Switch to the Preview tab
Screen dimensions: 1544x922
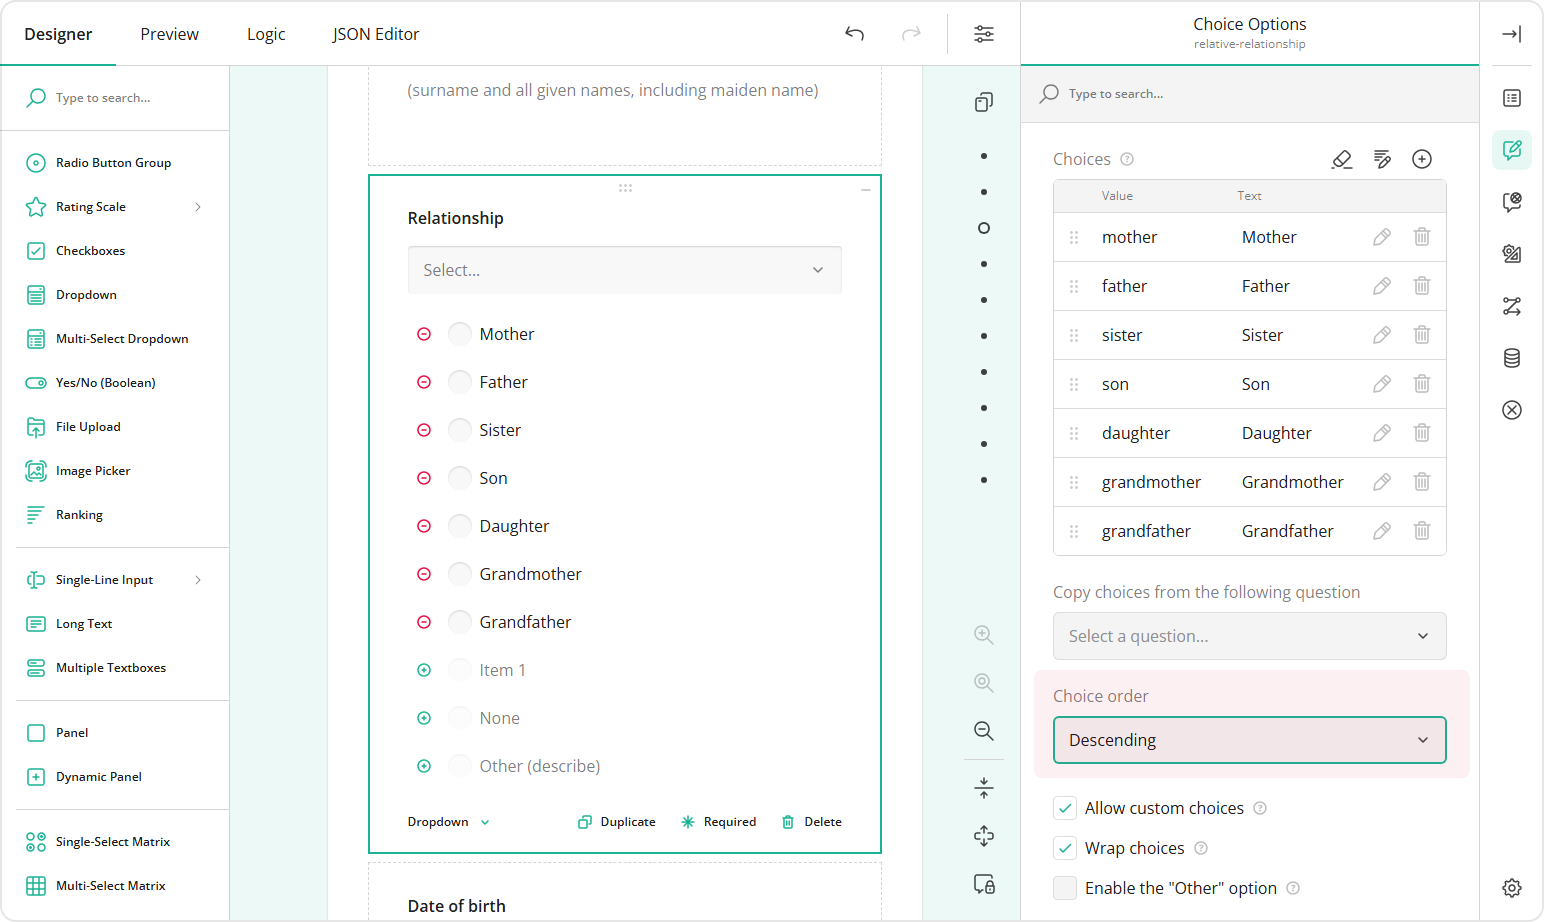[169, 33]
